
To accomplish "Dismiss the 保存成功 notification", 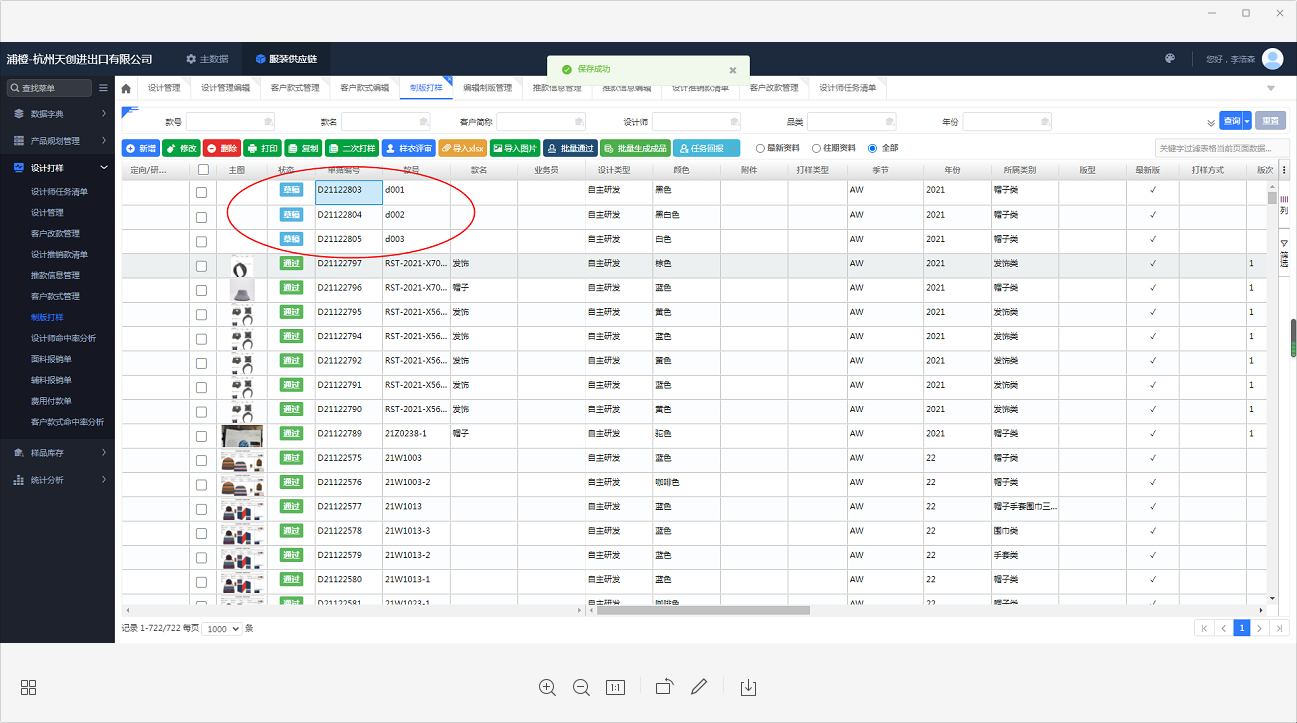I will 732,70.
